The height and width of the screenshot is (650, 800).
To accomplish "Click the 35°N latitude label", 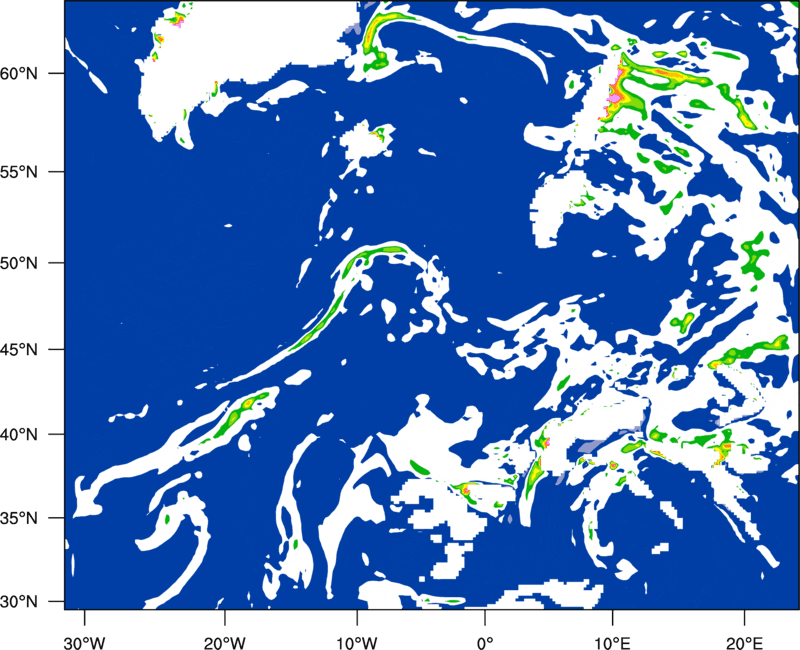I will pyautogui.click(x=19, y=518).
